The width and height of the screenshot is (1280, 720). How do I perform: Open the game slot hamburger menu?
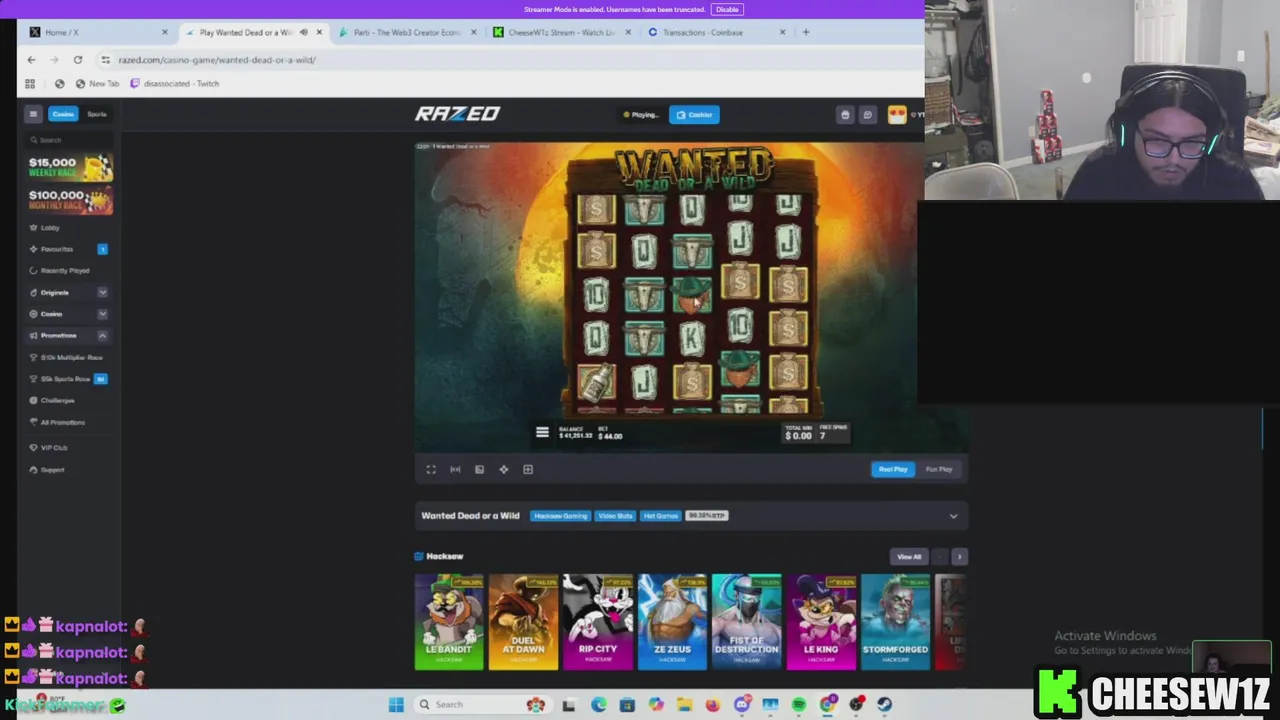[x=542, y=433]
